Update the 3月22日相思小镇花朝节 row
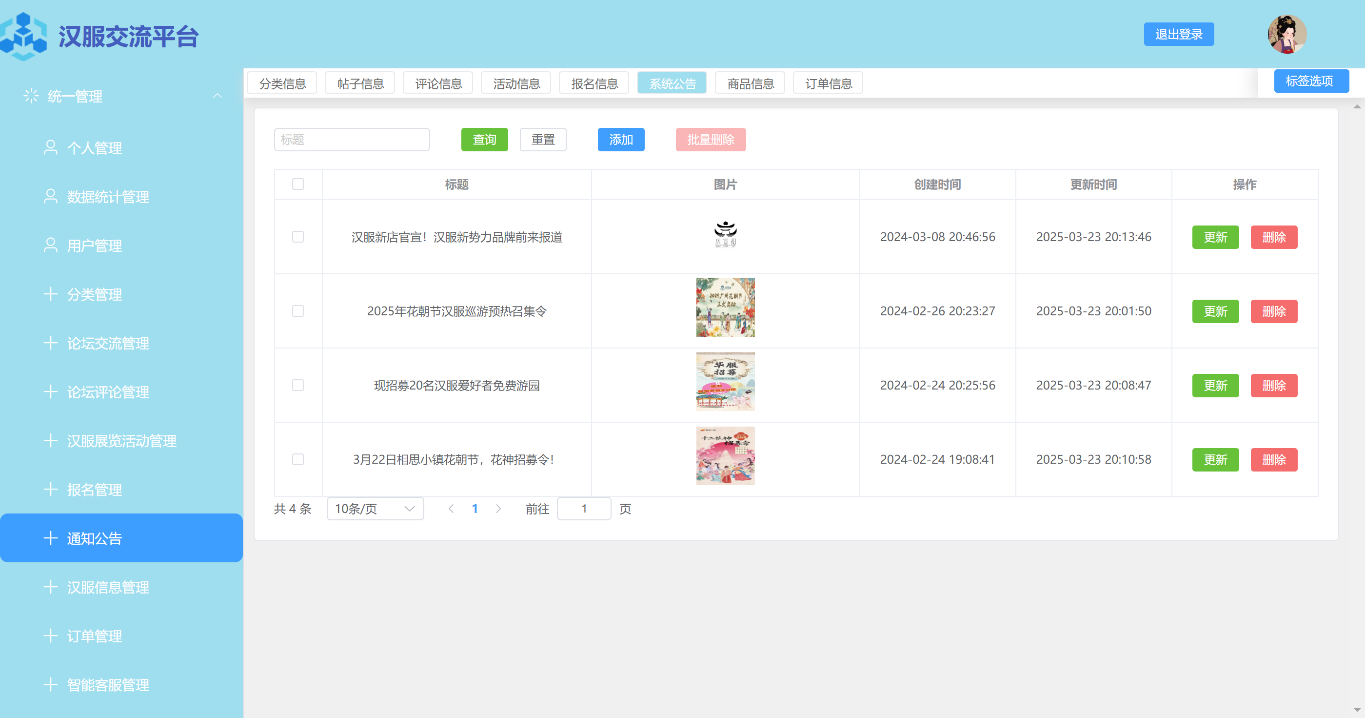Image resolution: width=1365 pixels, height=718 pixels. 1215,459
